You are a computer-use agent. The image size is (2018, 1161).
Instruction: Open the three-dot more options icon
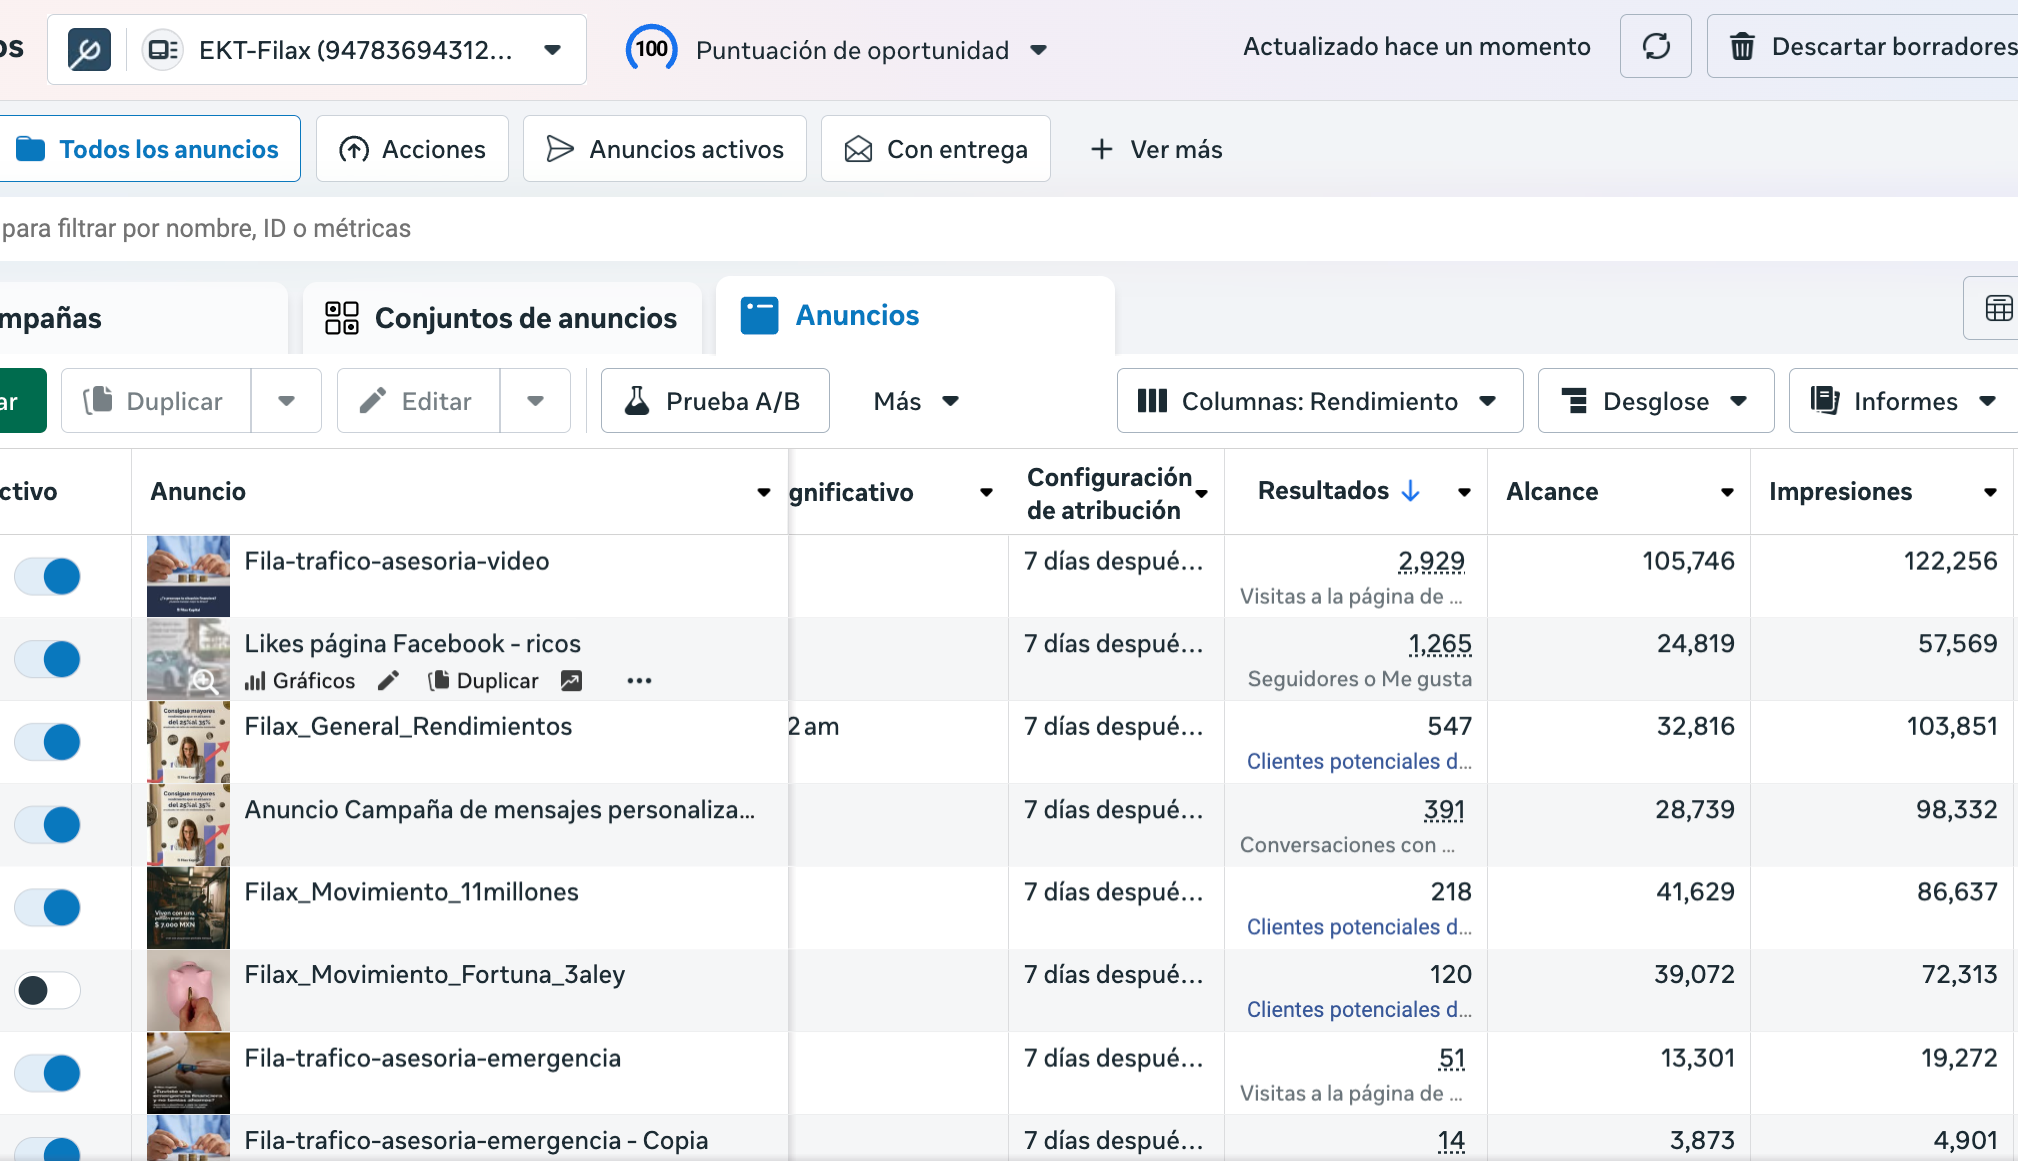(x=640, y=681)
